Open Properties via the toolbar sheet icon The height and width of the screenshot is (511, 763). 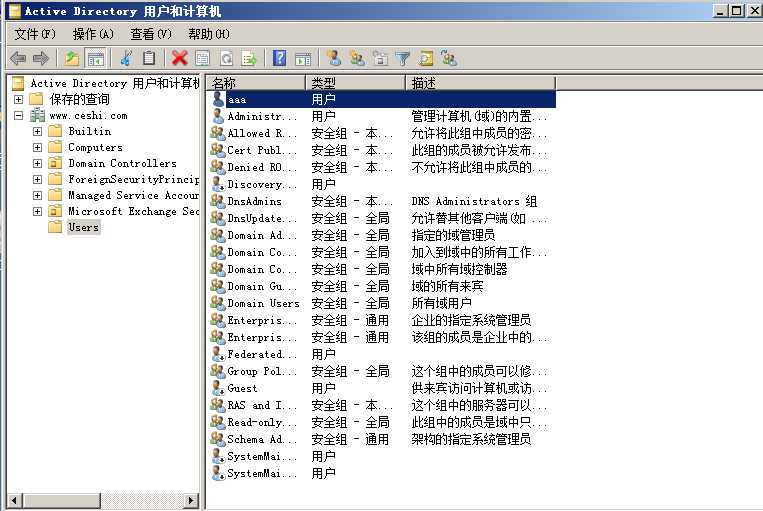(202, 59)
